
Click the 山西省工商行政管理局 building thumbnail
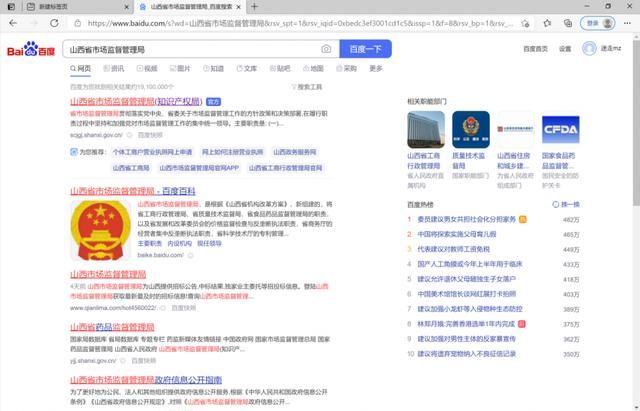pos(426,130)
